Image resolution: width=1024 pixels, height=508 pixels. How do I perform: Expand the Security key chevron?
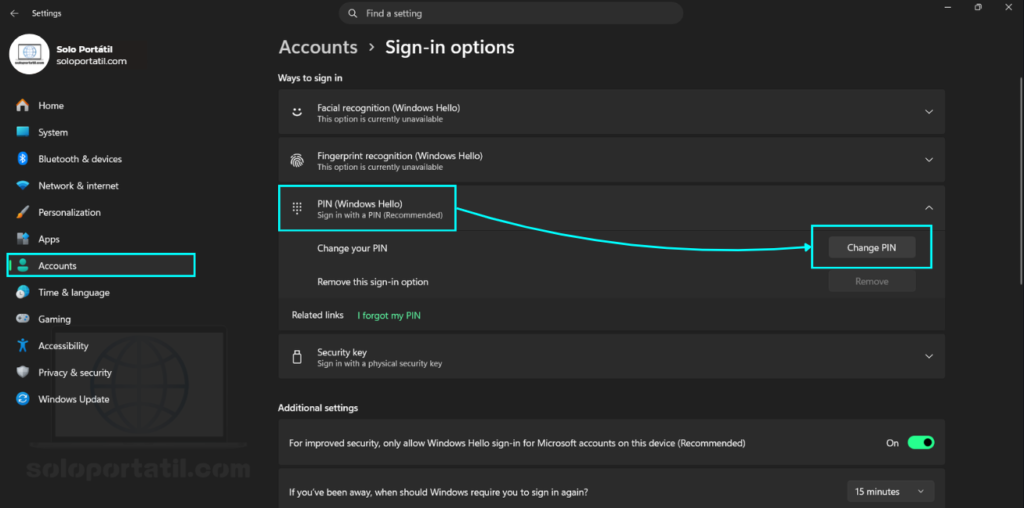pyautogui.click(x=929, y=357)
